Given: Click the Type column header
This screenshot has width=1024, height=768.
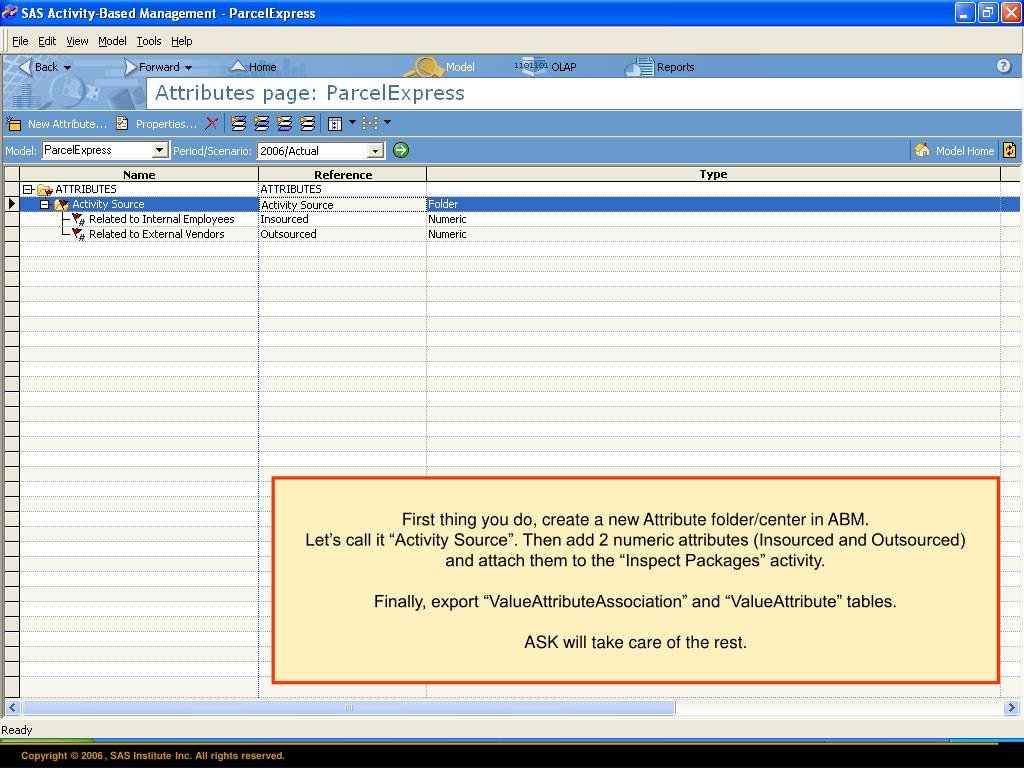Looking at the screenshot, I should (713, 174).
